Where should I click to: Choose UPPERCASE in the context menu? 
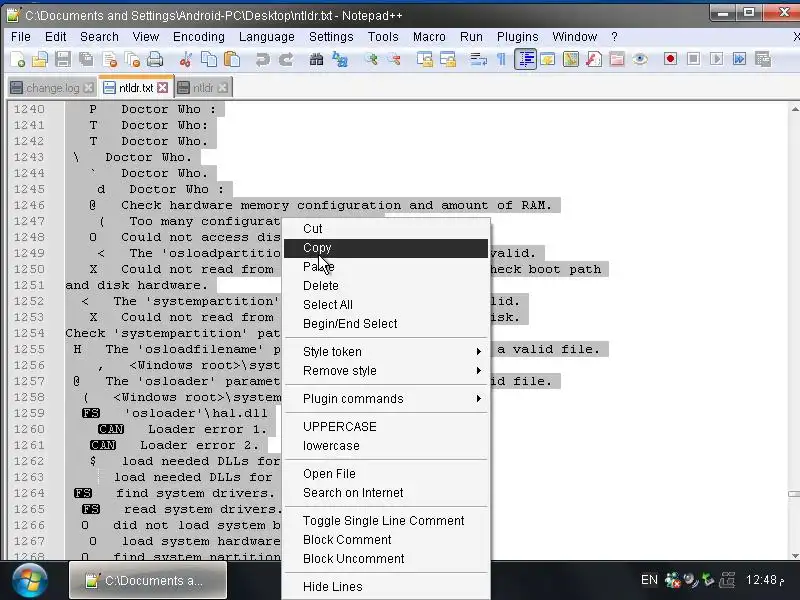[386, 427]
